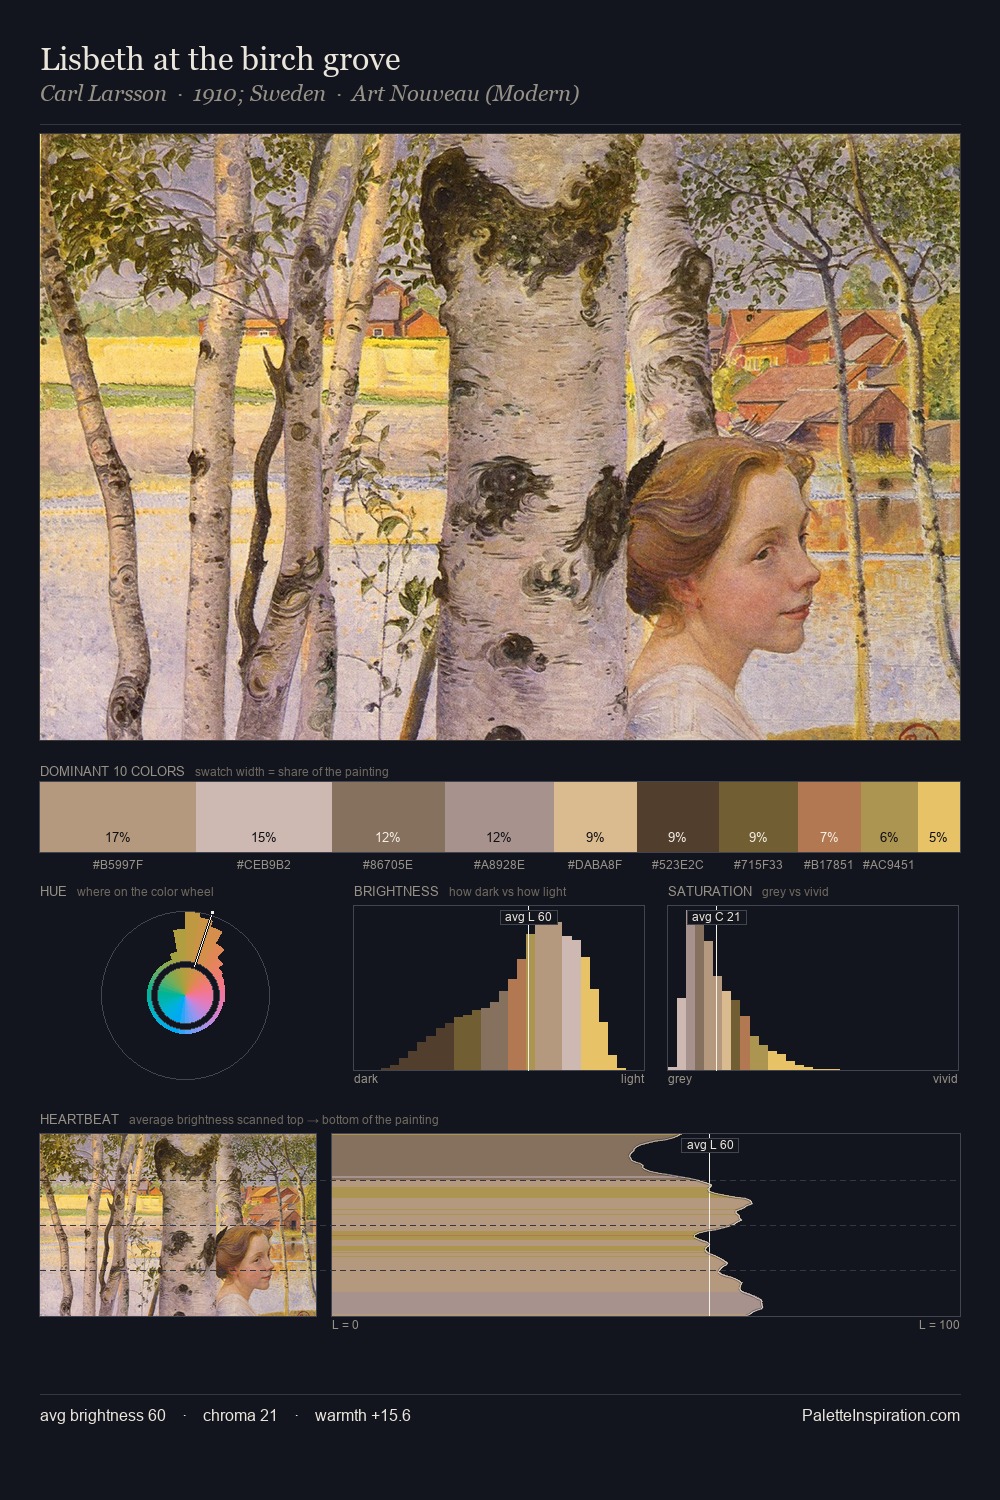Choose the olive 9% swatch #715F33
Viewport: 1000px width, 1500px height.
pyautogui.click(x=758, y=817)
